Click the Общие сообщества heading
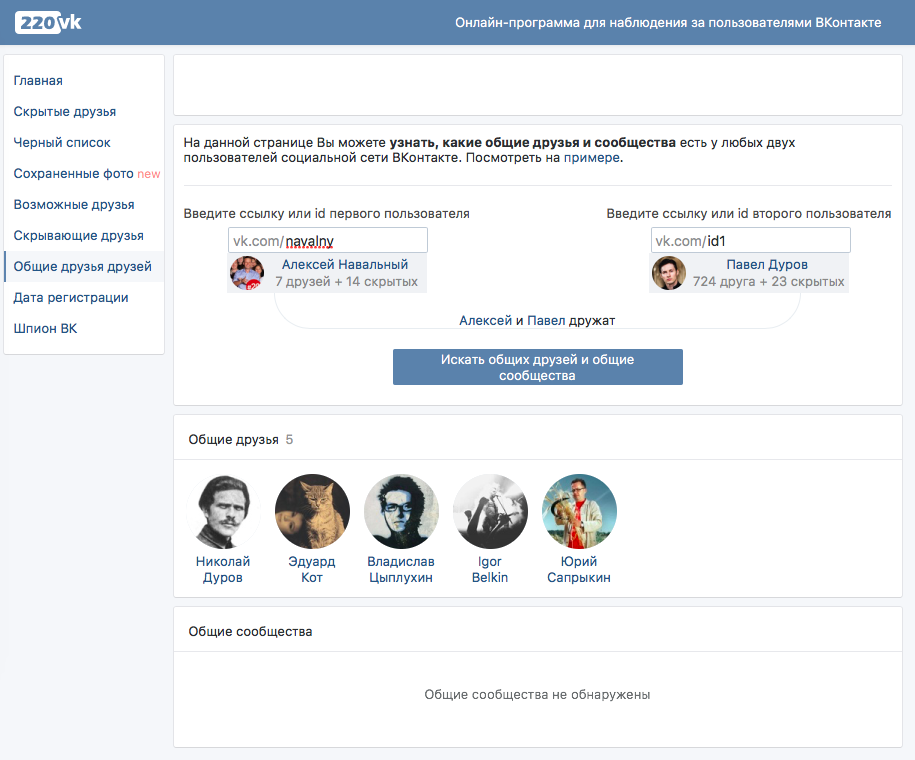 (x=250, y=632)
